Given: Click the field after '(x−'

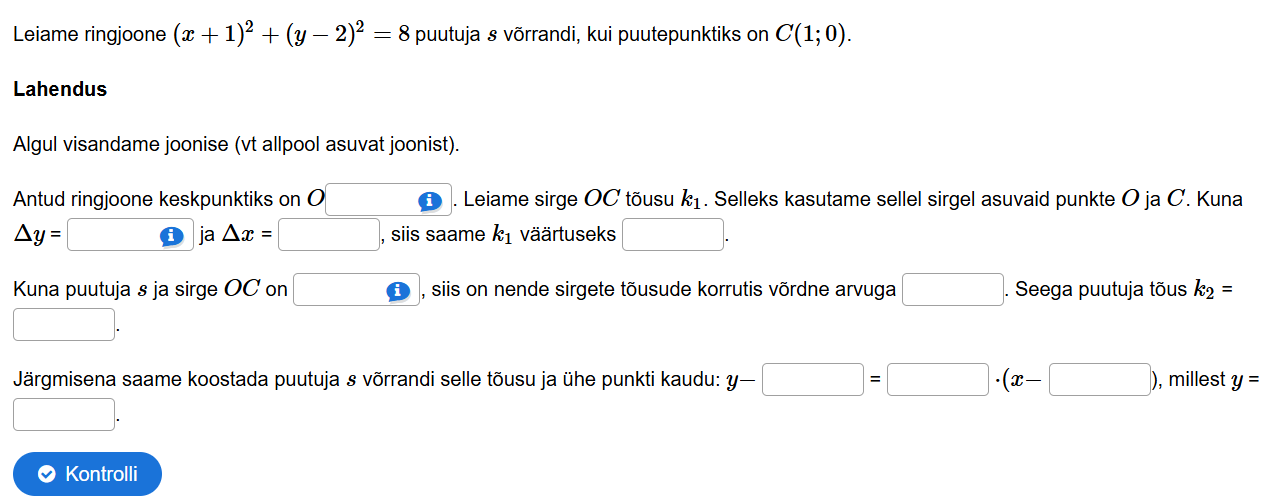Looking at the screenshot, I should (x=1099, y=380).
